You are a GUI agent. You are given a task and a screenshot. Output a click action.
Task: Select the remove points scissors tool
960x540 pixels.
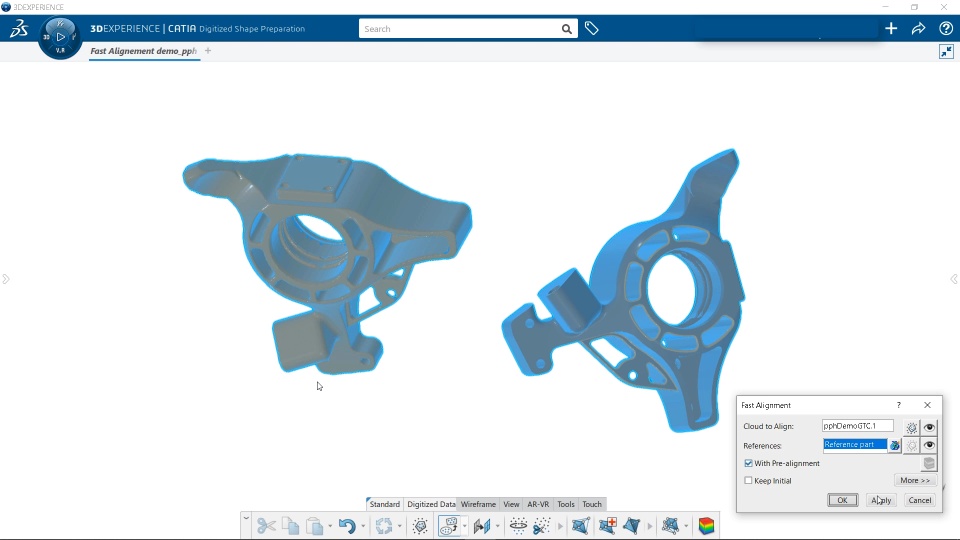point(542,525)
